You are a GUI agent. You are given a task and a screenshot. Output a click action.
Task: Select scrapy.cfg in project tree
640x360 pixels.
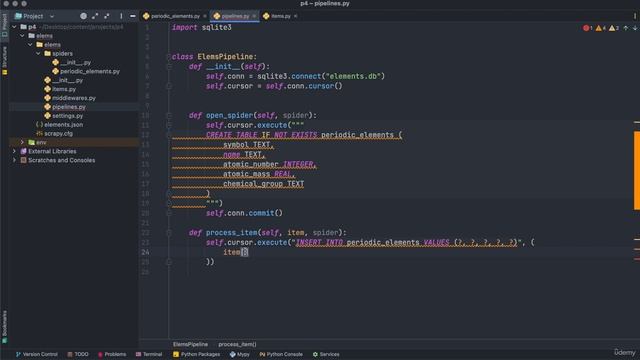(58, 133)
